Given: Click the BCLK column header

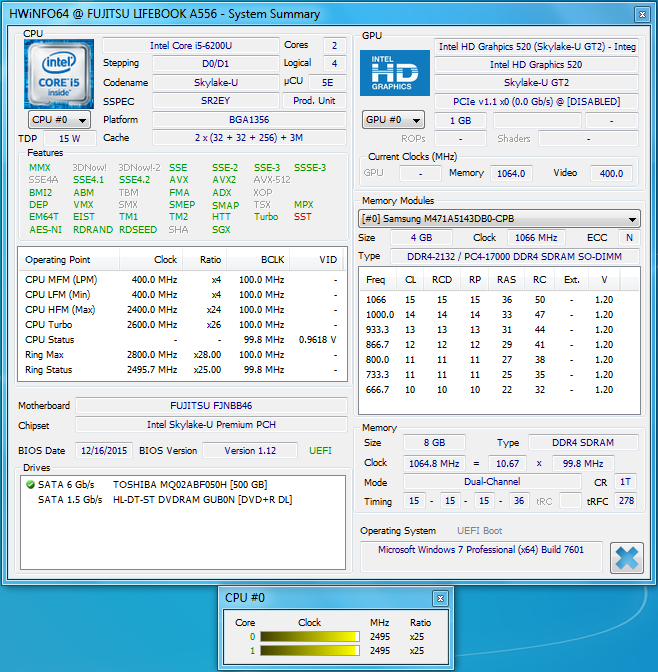Looking at the screenshot, I should click(258, 260).
